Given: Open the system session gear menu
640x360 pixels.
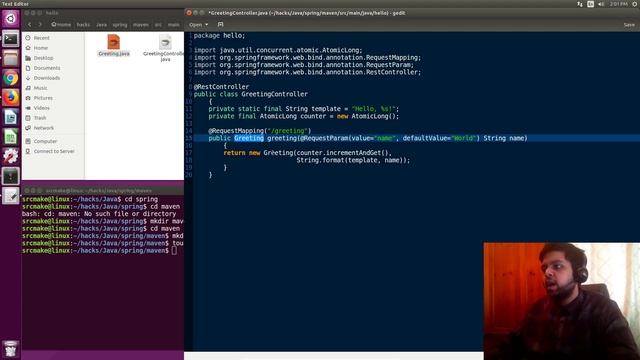Looking at the screenshot, I should point(635,4).
